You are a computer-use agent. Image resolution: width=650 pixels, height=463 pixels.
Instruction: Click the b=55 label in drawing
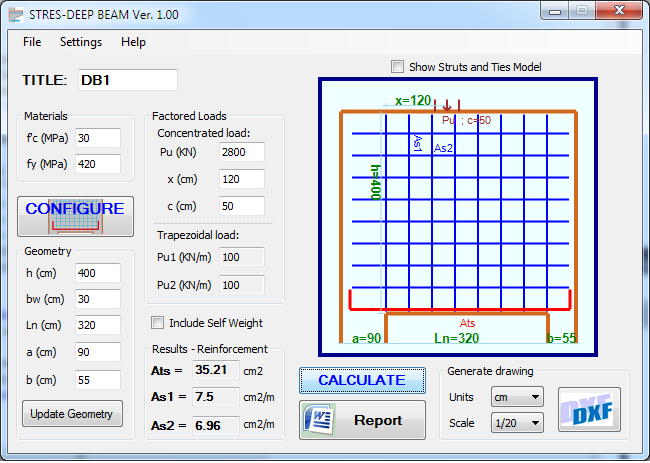(561, 338)
